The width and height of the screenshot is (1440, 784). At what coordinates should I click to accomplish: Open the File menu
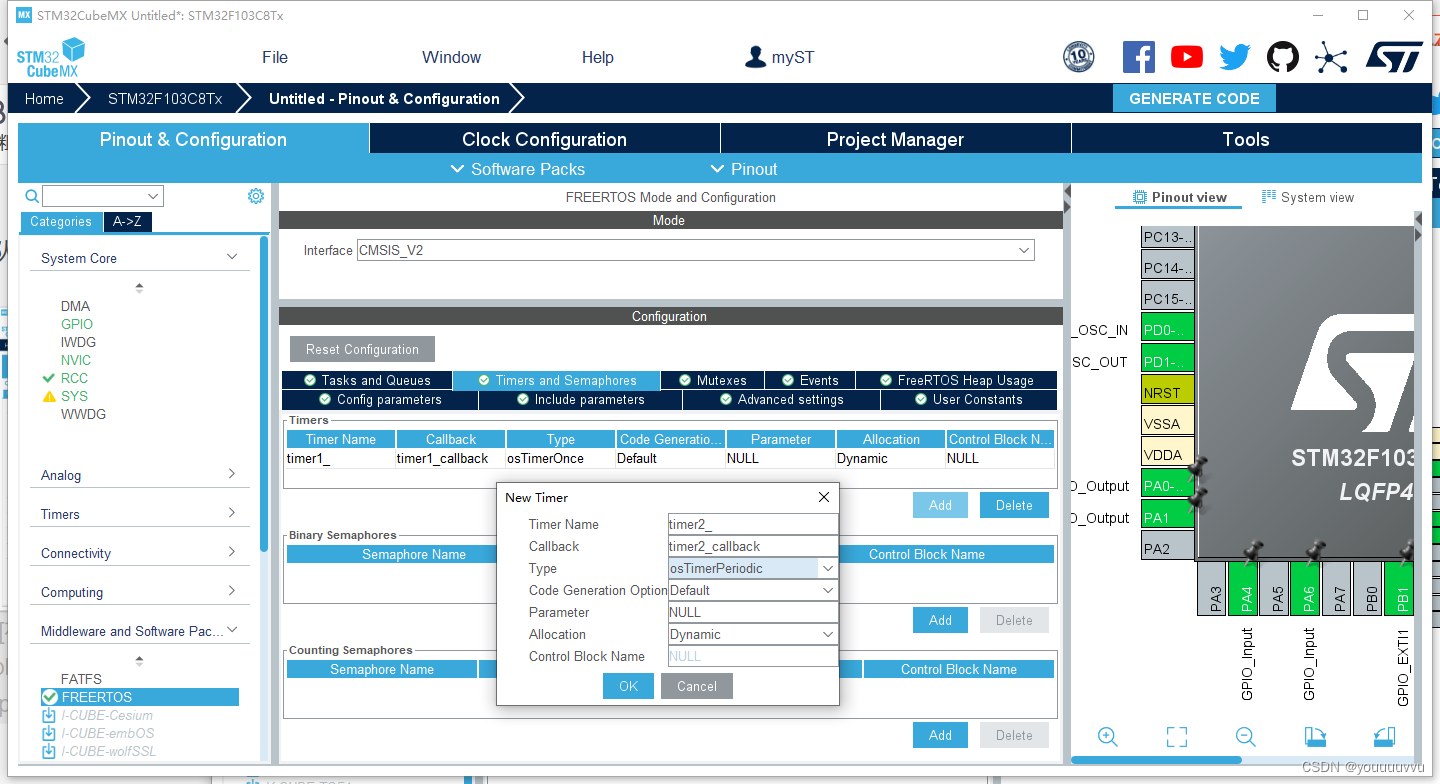click(x=275, y=57)
